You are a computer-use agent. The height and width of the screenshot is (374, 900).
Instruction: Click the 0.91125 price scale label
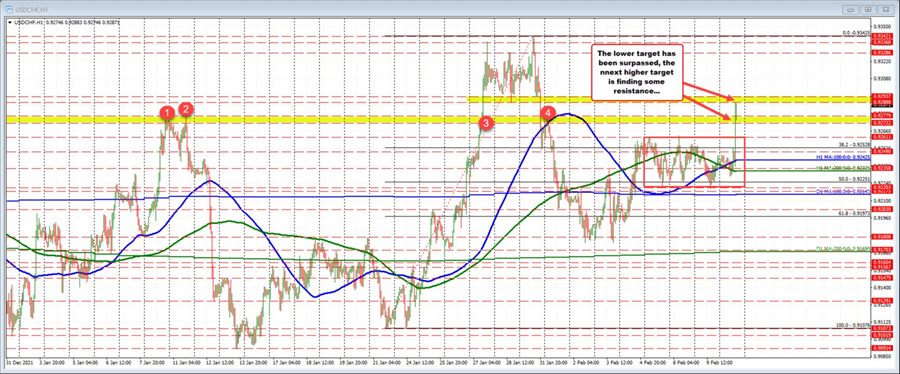click(x=881, y=321)
